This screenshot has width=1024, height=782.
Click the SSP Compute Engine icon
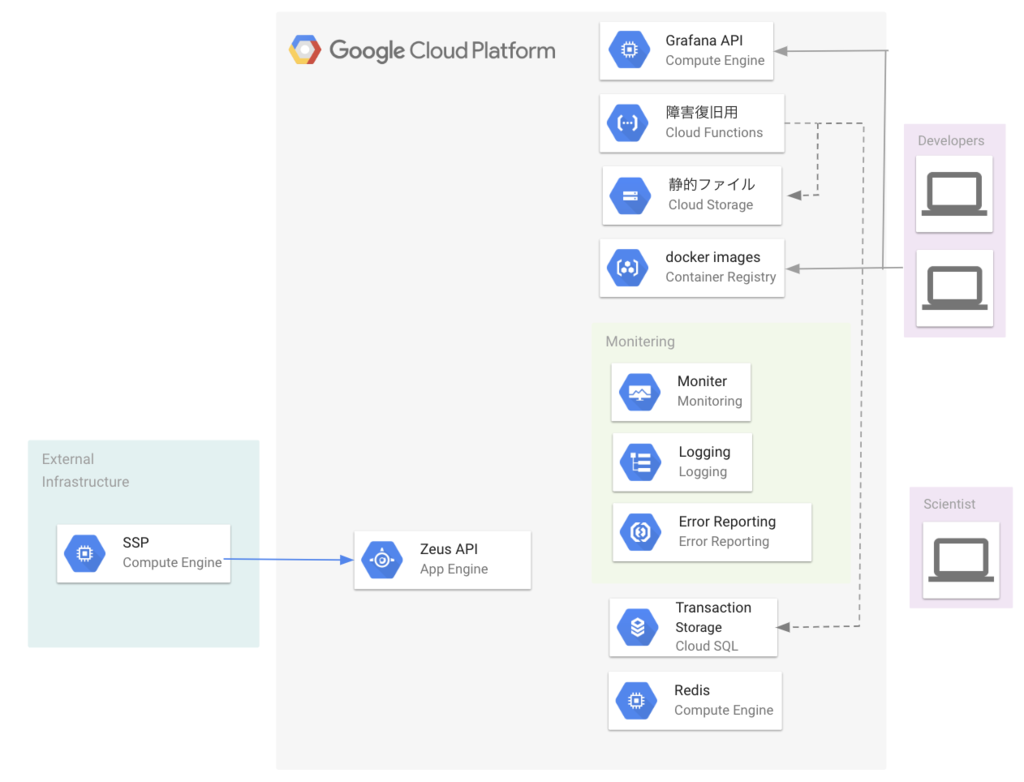pos(84,553)
